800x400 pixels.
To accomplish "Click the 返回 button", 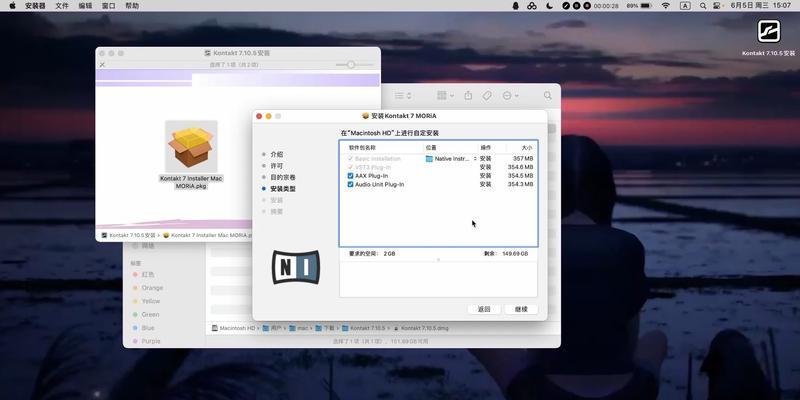I will point(484,309).
